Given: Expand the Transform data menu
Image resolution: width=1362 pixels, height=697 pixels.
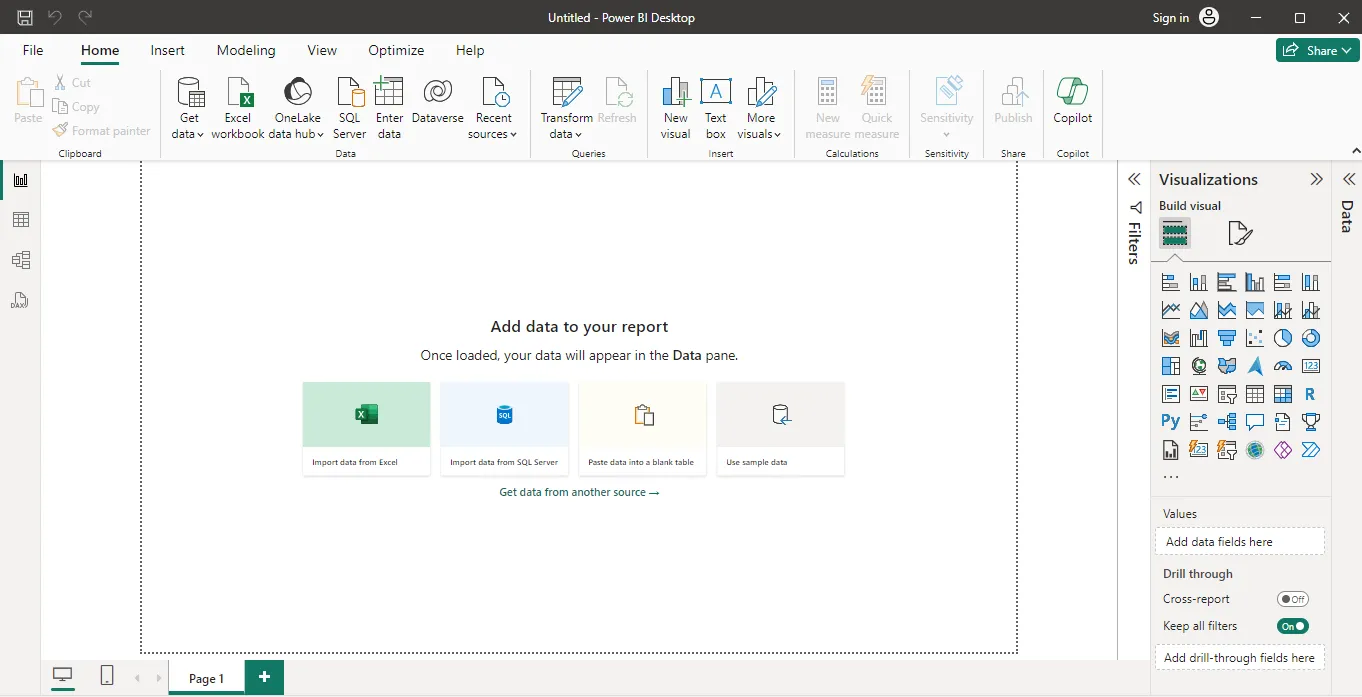Looking at the screenshot, I should click(x=566, y=108).
